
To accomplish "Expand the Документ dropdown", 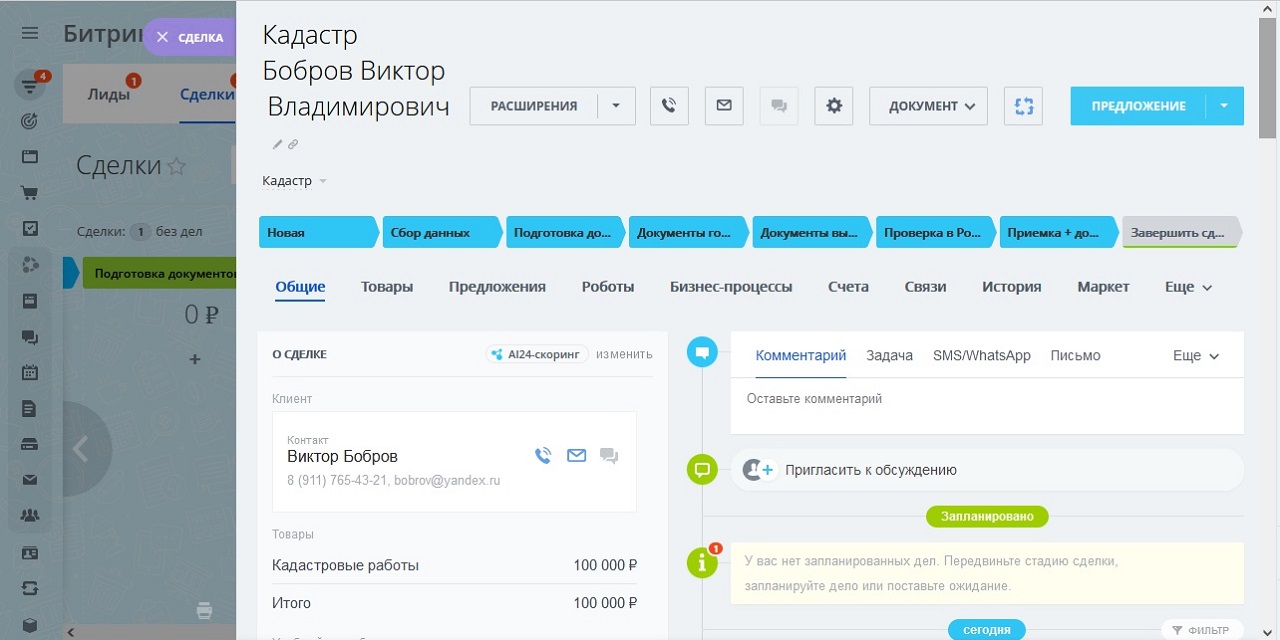I will pyautogui.click(x=928, y=106).
